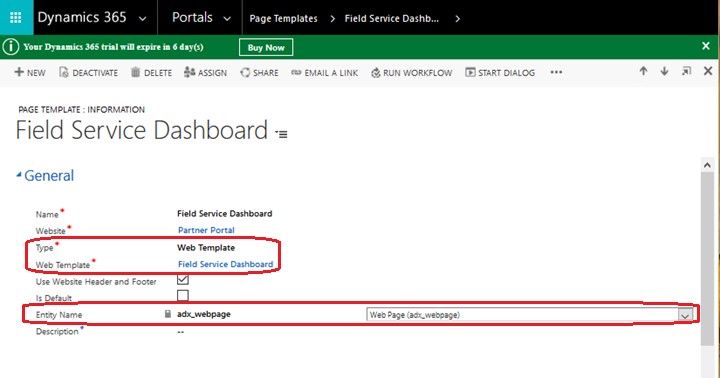Open the Portals area dropdown
Viewport: 720px width, 378px height.
(x=227, y=19)
